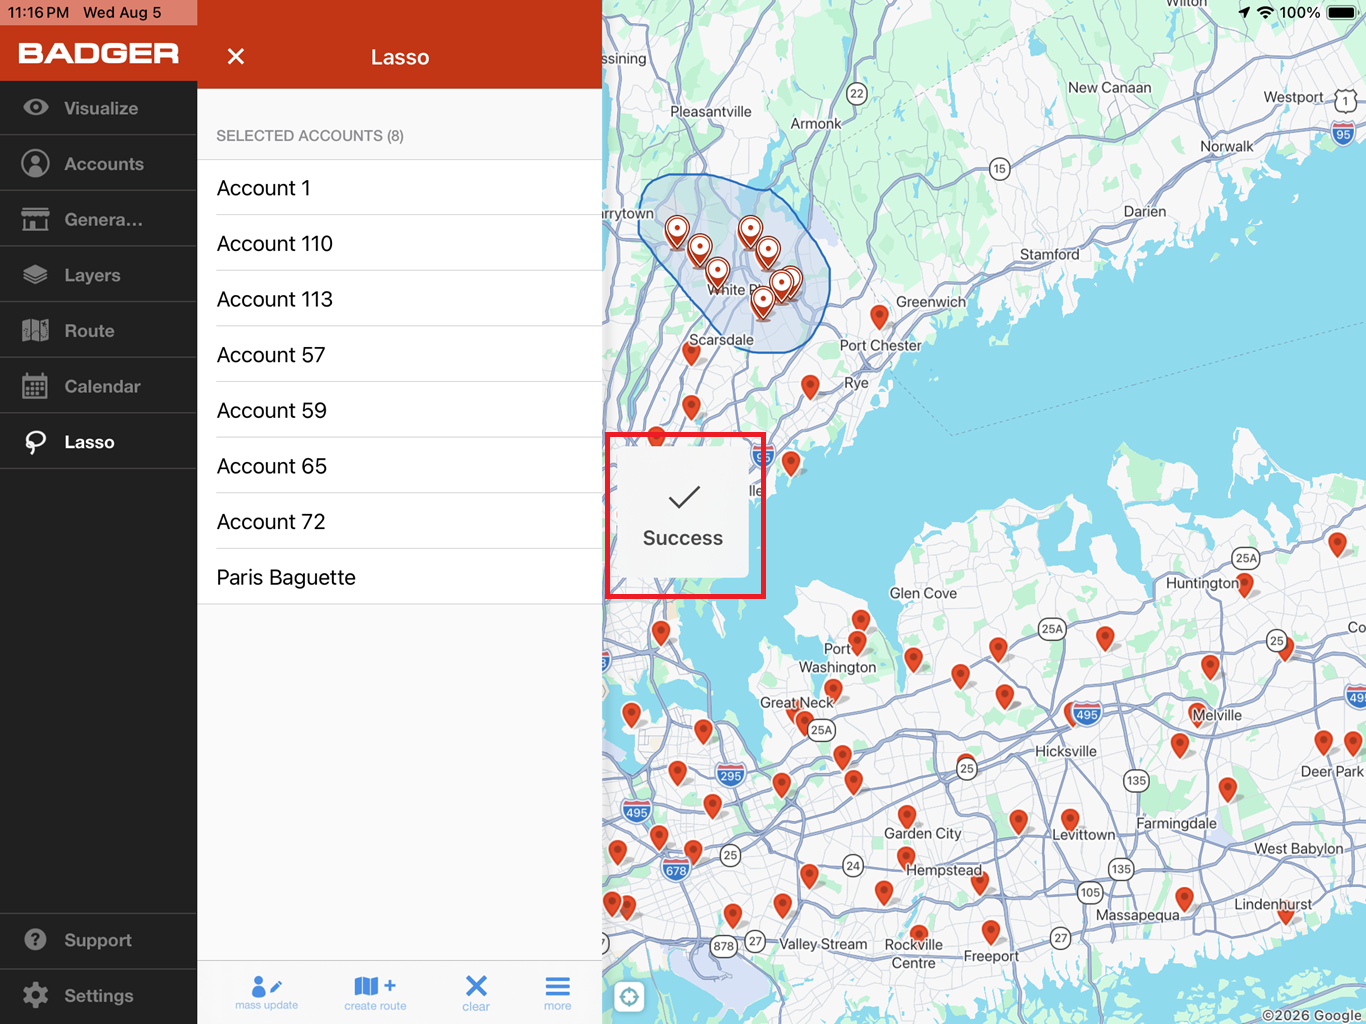Tap the map pin above Freeport

click(990, 932)
